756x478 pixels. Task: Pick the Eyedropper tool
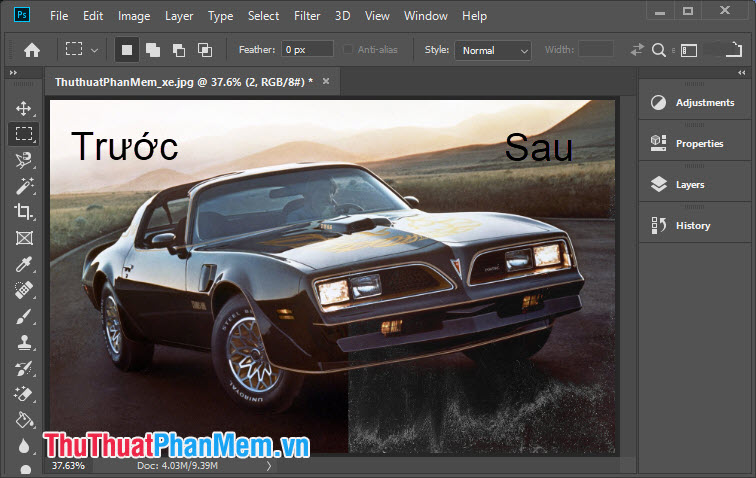click(24, 264)
